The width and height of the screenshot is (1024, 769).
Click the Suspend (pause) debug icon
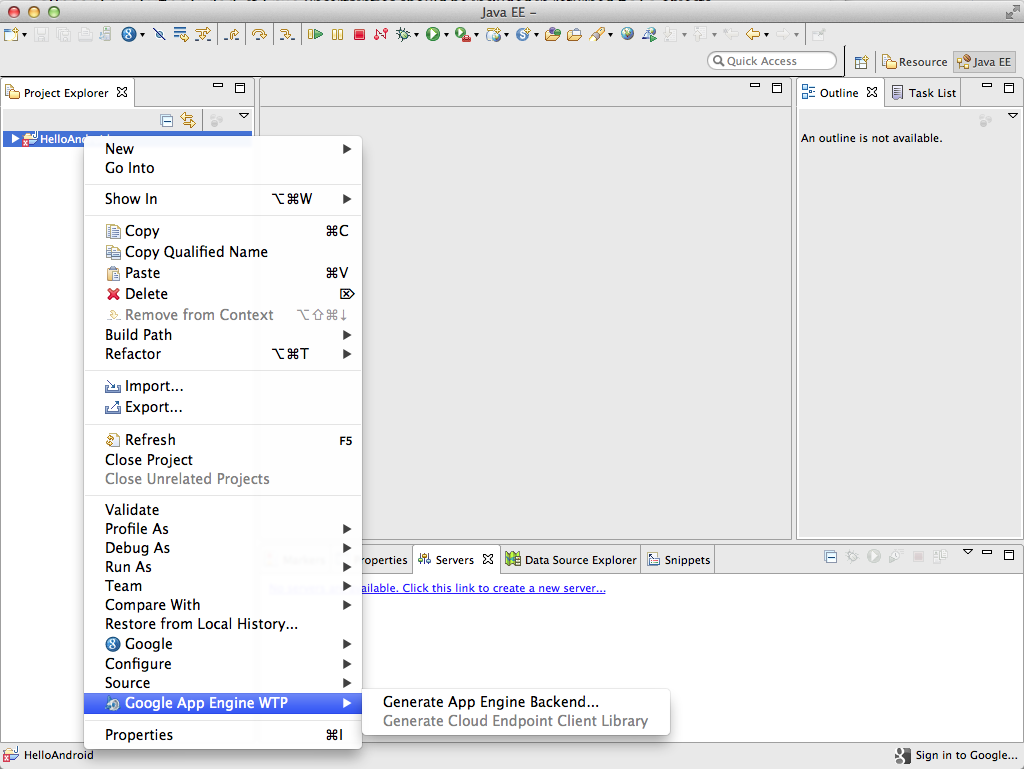[x=338, y=35]
